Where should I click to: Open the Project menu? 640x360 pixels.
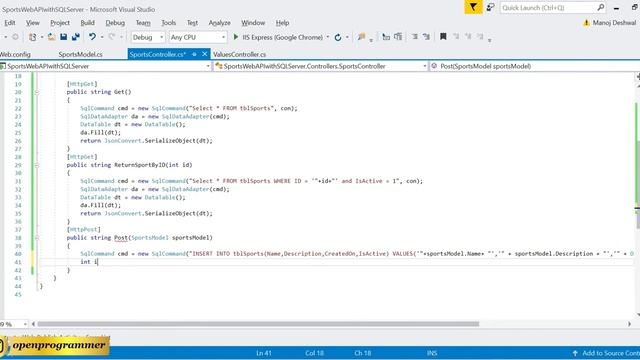tap(60, 23)
